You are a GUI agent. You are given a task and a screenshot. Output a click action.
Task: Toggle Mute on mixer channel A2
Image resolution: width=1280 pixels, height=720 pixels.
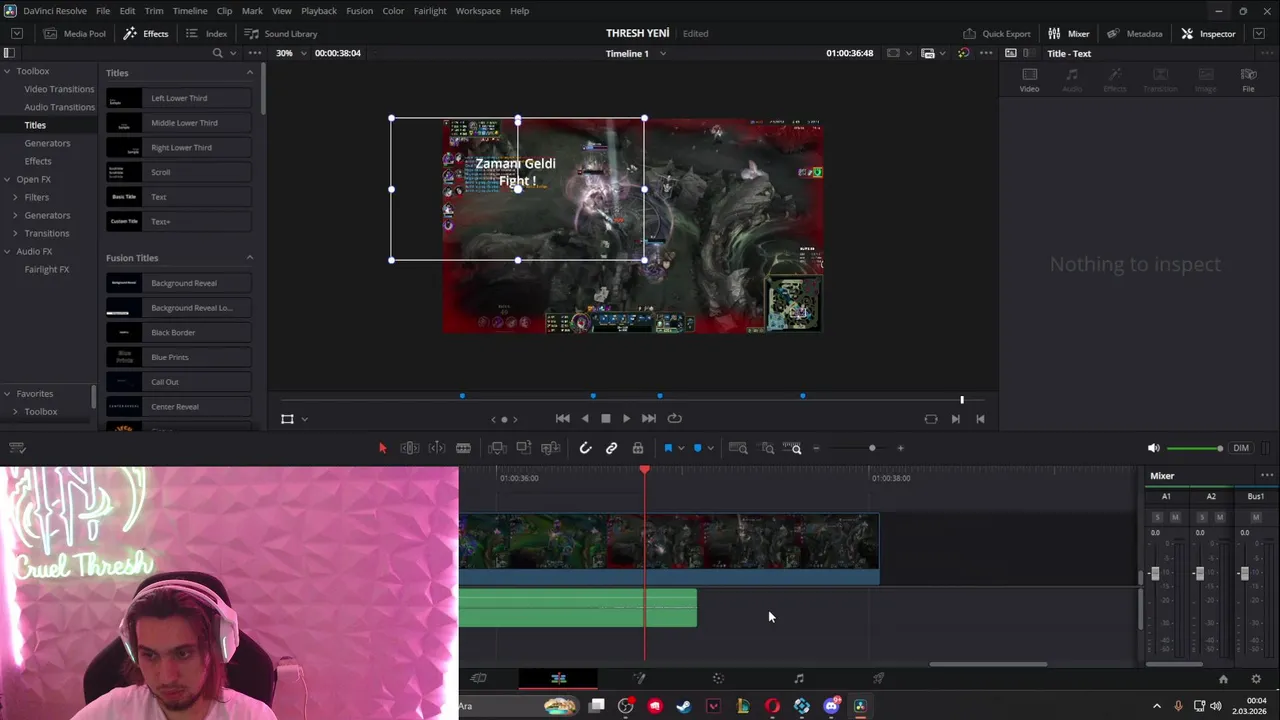(x=1220, y=517)
